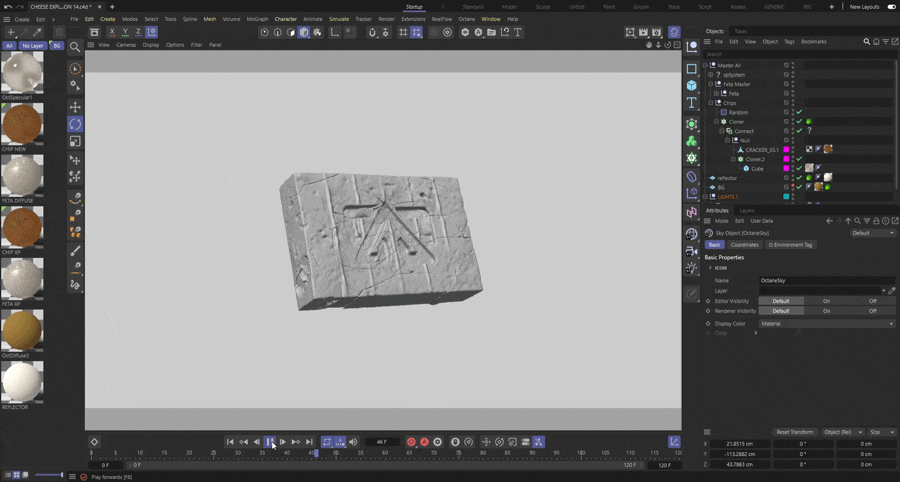Set Renderer Visibility to Off

pos(872,311)
